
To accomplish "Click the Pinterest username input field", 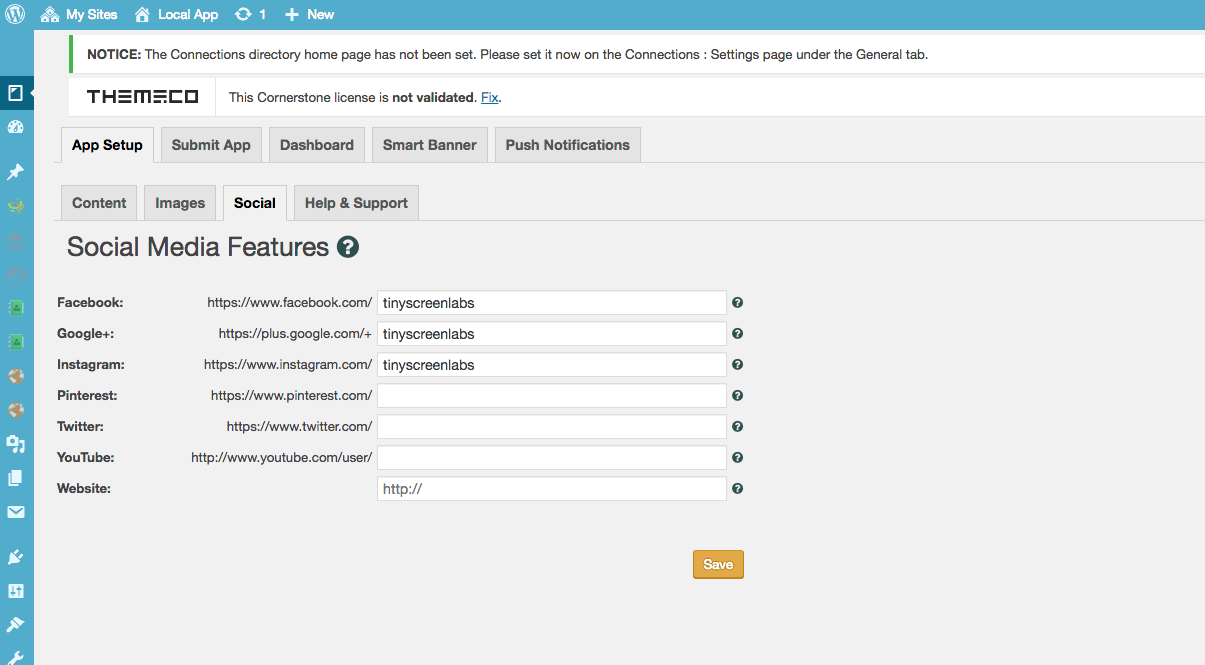I will [552, 396].
